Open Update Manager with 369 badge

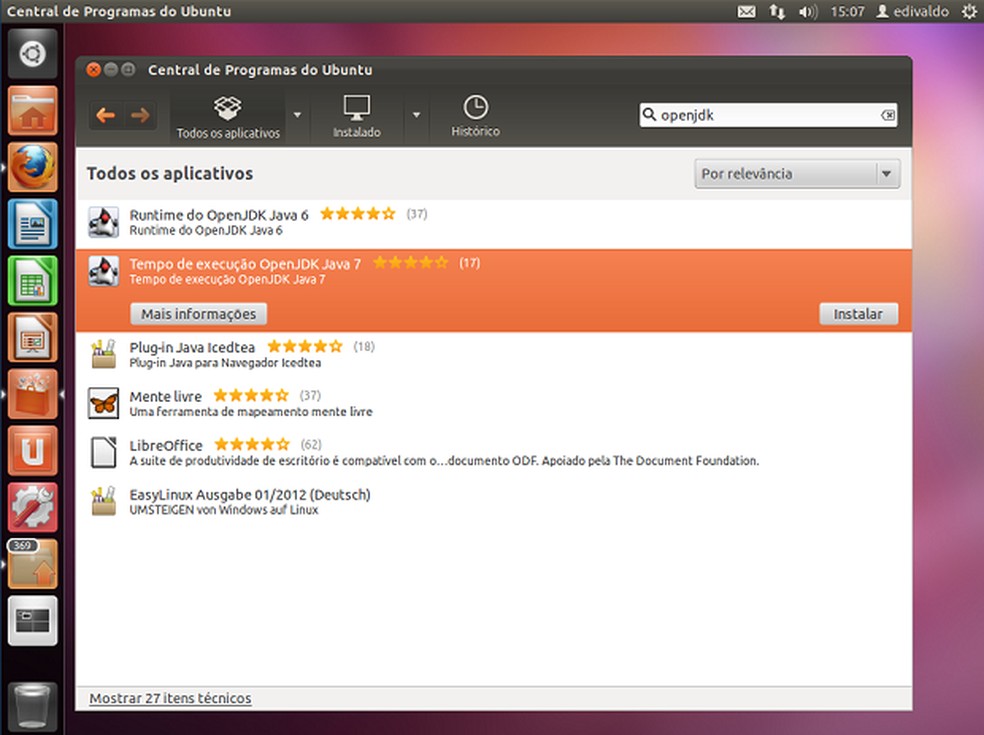(33, 564)
